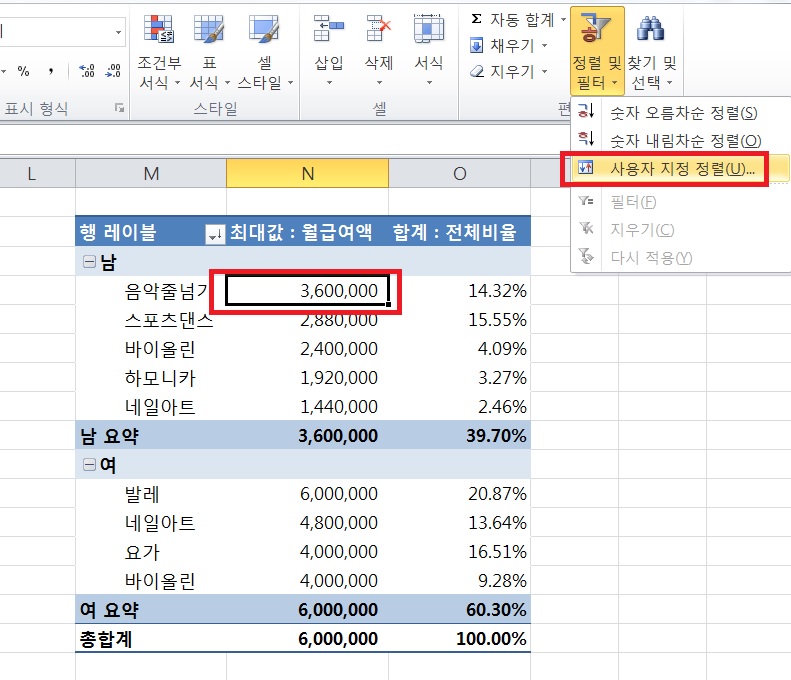Collapse the 남 group in pivot table
The image size is (791, 680).
(89, 262)
